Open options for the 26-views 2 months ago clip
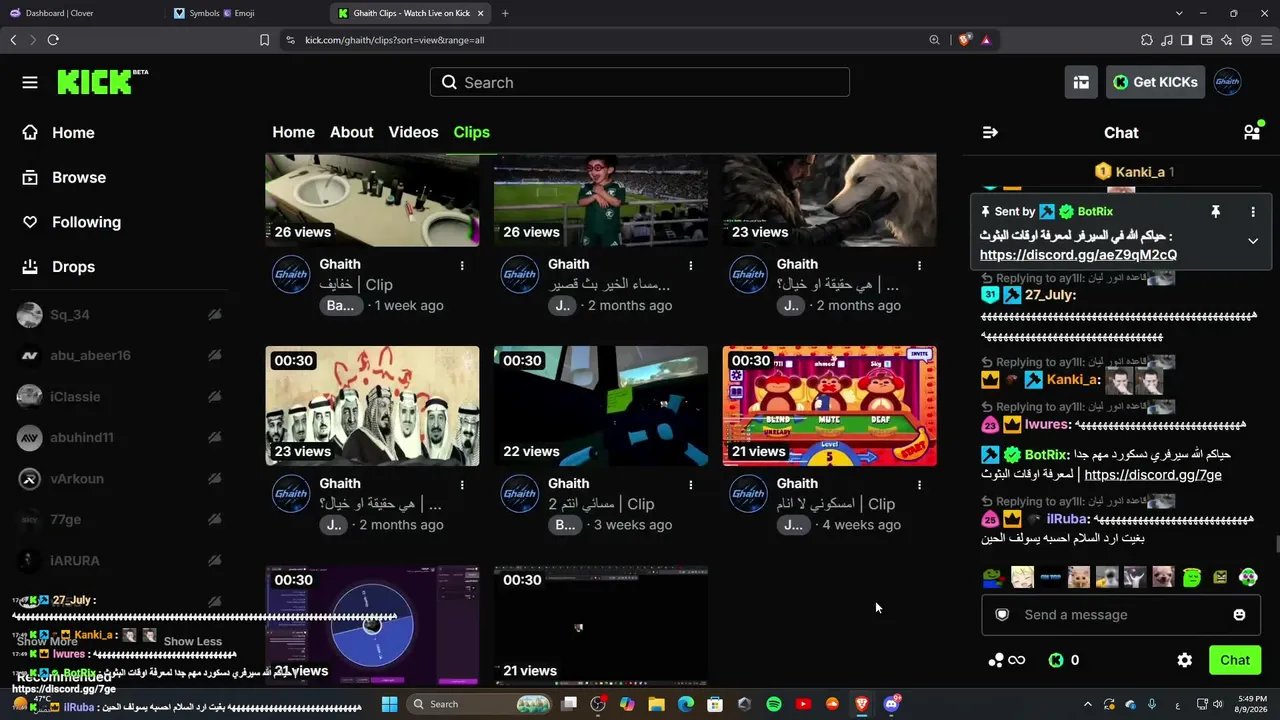Image resolution: width=1280 pixels, height=720 pixels. pyautogui.click(x=691, y=265)
